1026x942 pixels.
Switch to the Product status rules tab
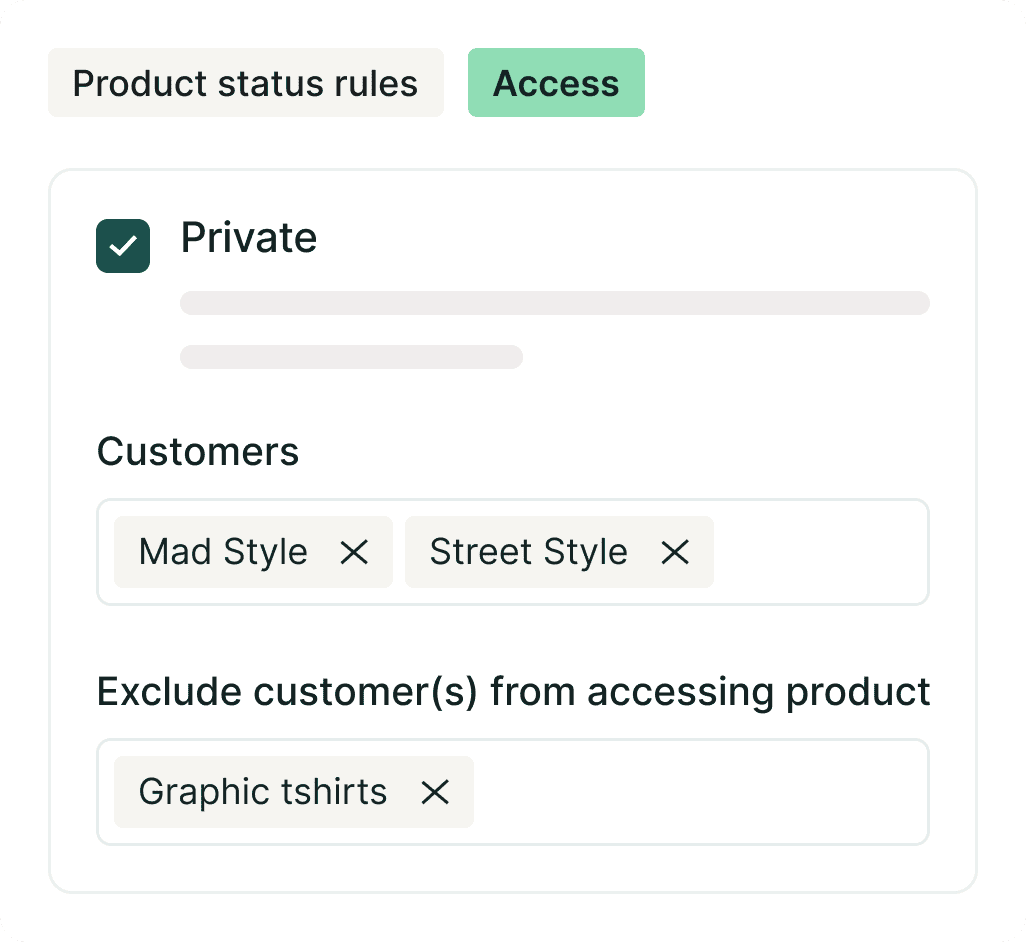(x=245, y=83)
